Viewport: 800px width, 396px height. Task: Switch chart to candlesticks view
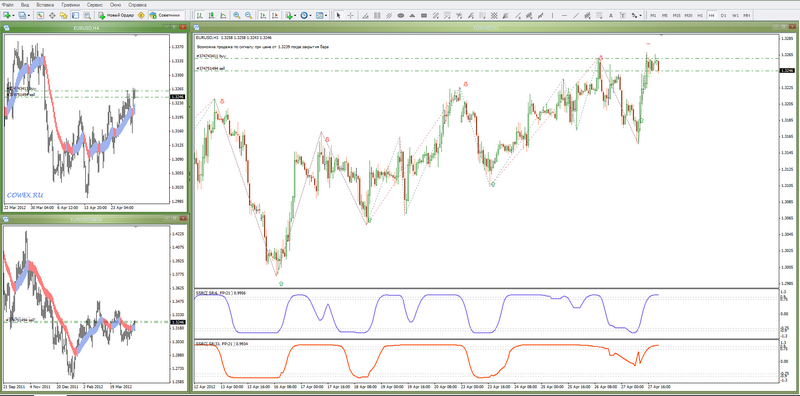pos(211,15)
